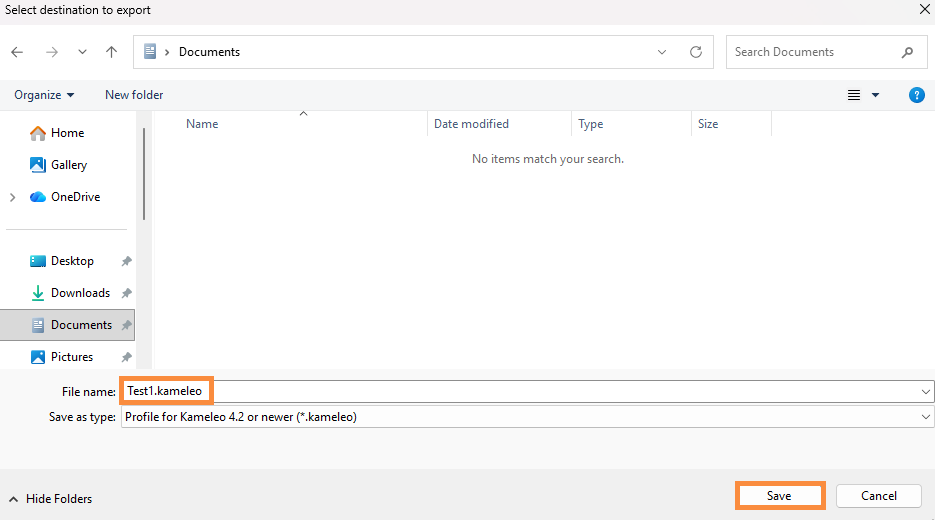Open Gallery in the navigation pane
The image size is (935, 520).
tap(58, 165)
